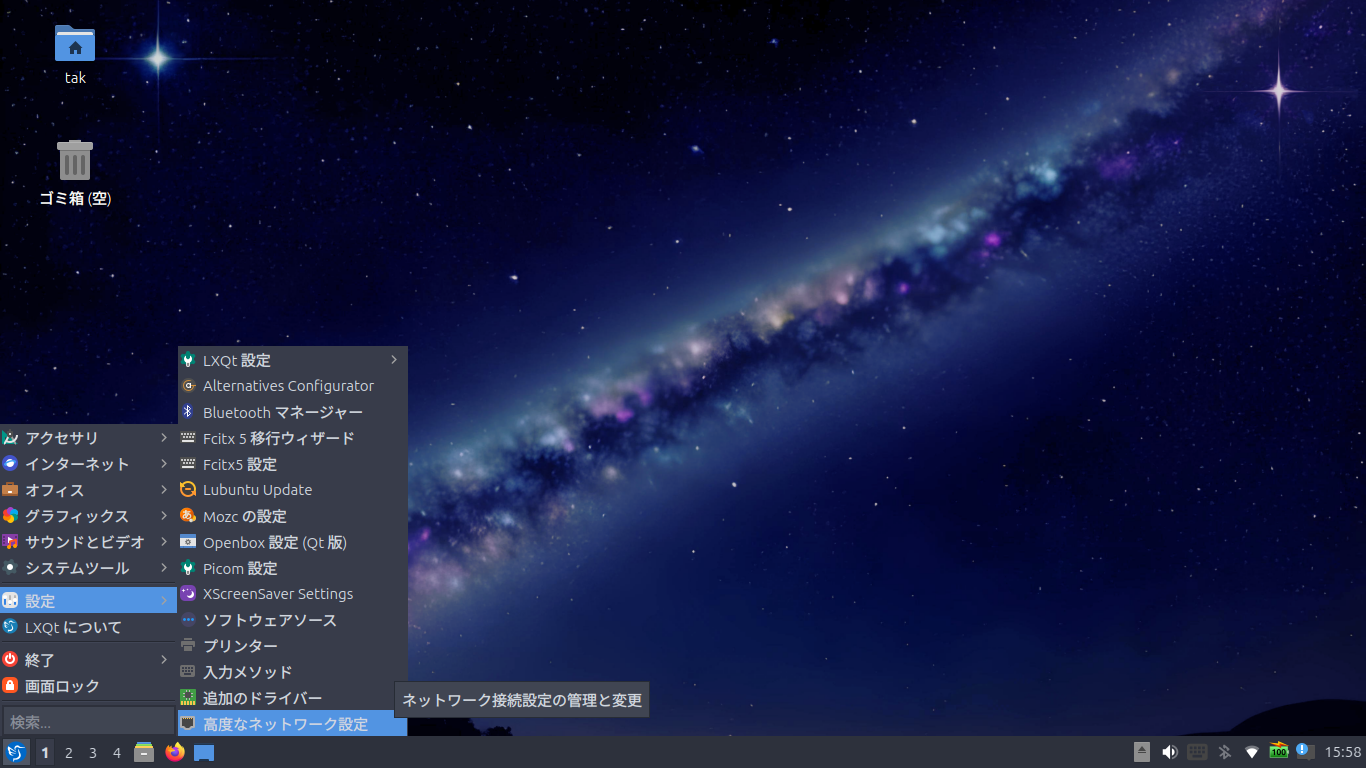This screenshot has width=1366, height=768.
Task: Open the Wi-Fi network tray icon
Action: click(1251, 752)
